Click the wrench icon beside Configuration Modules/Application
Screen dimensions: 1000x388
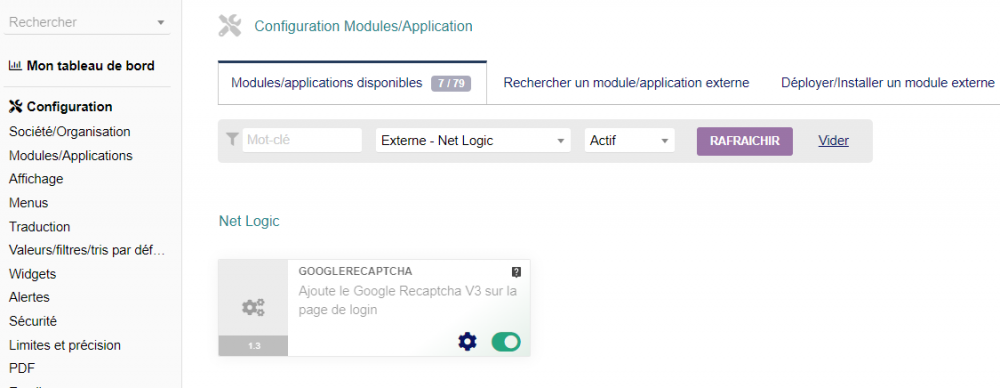tap(230, 26)
